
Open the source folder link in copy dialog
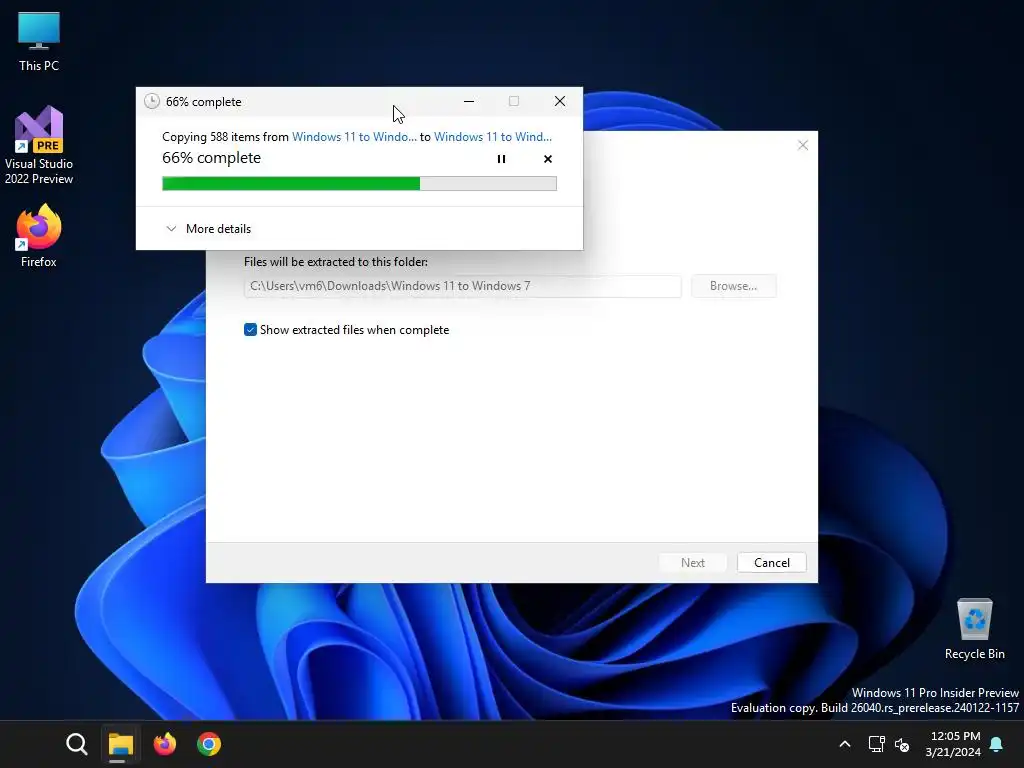click(354, 136)
